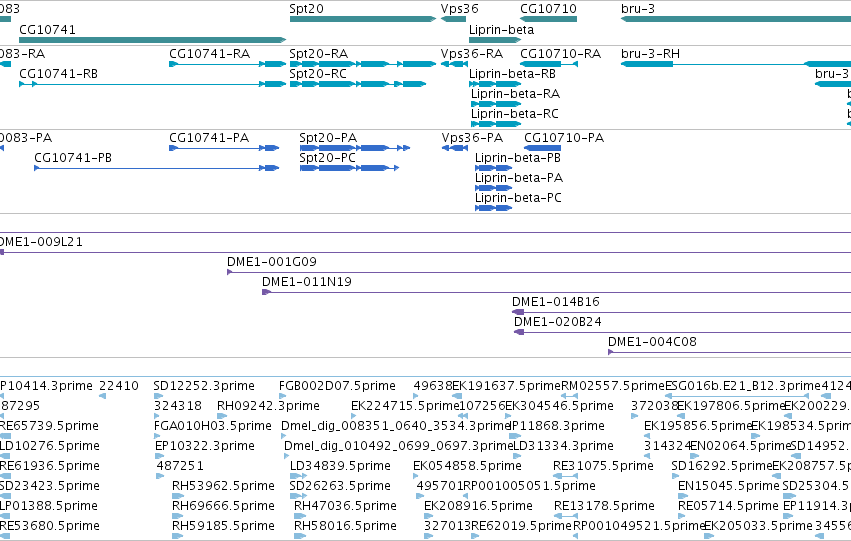
Task: Click transcript Liprin-beta-RC
Action: pos(496,124)
